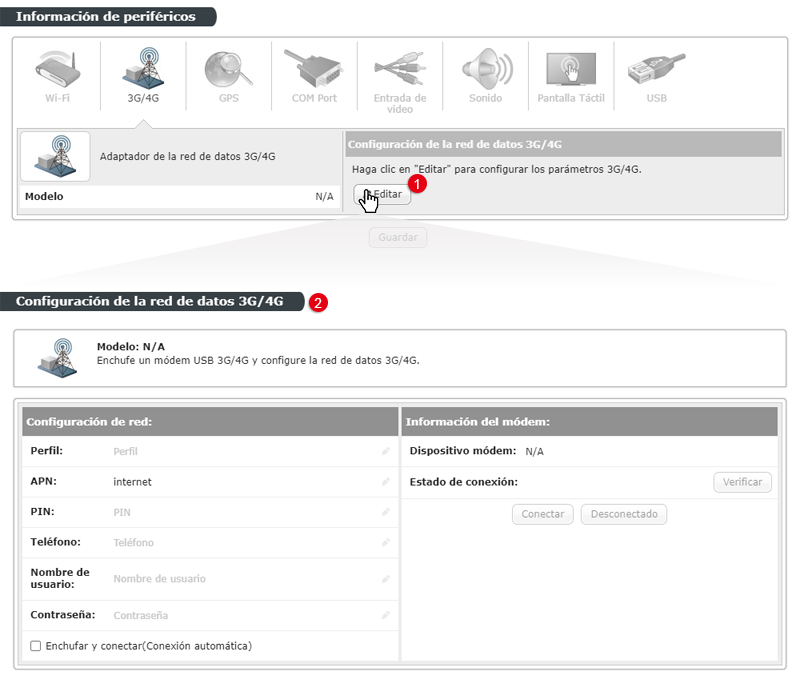Viewport: 800px width, 691px height.
Task: Click the pencil icon in APN row
Action: [386, 482]
